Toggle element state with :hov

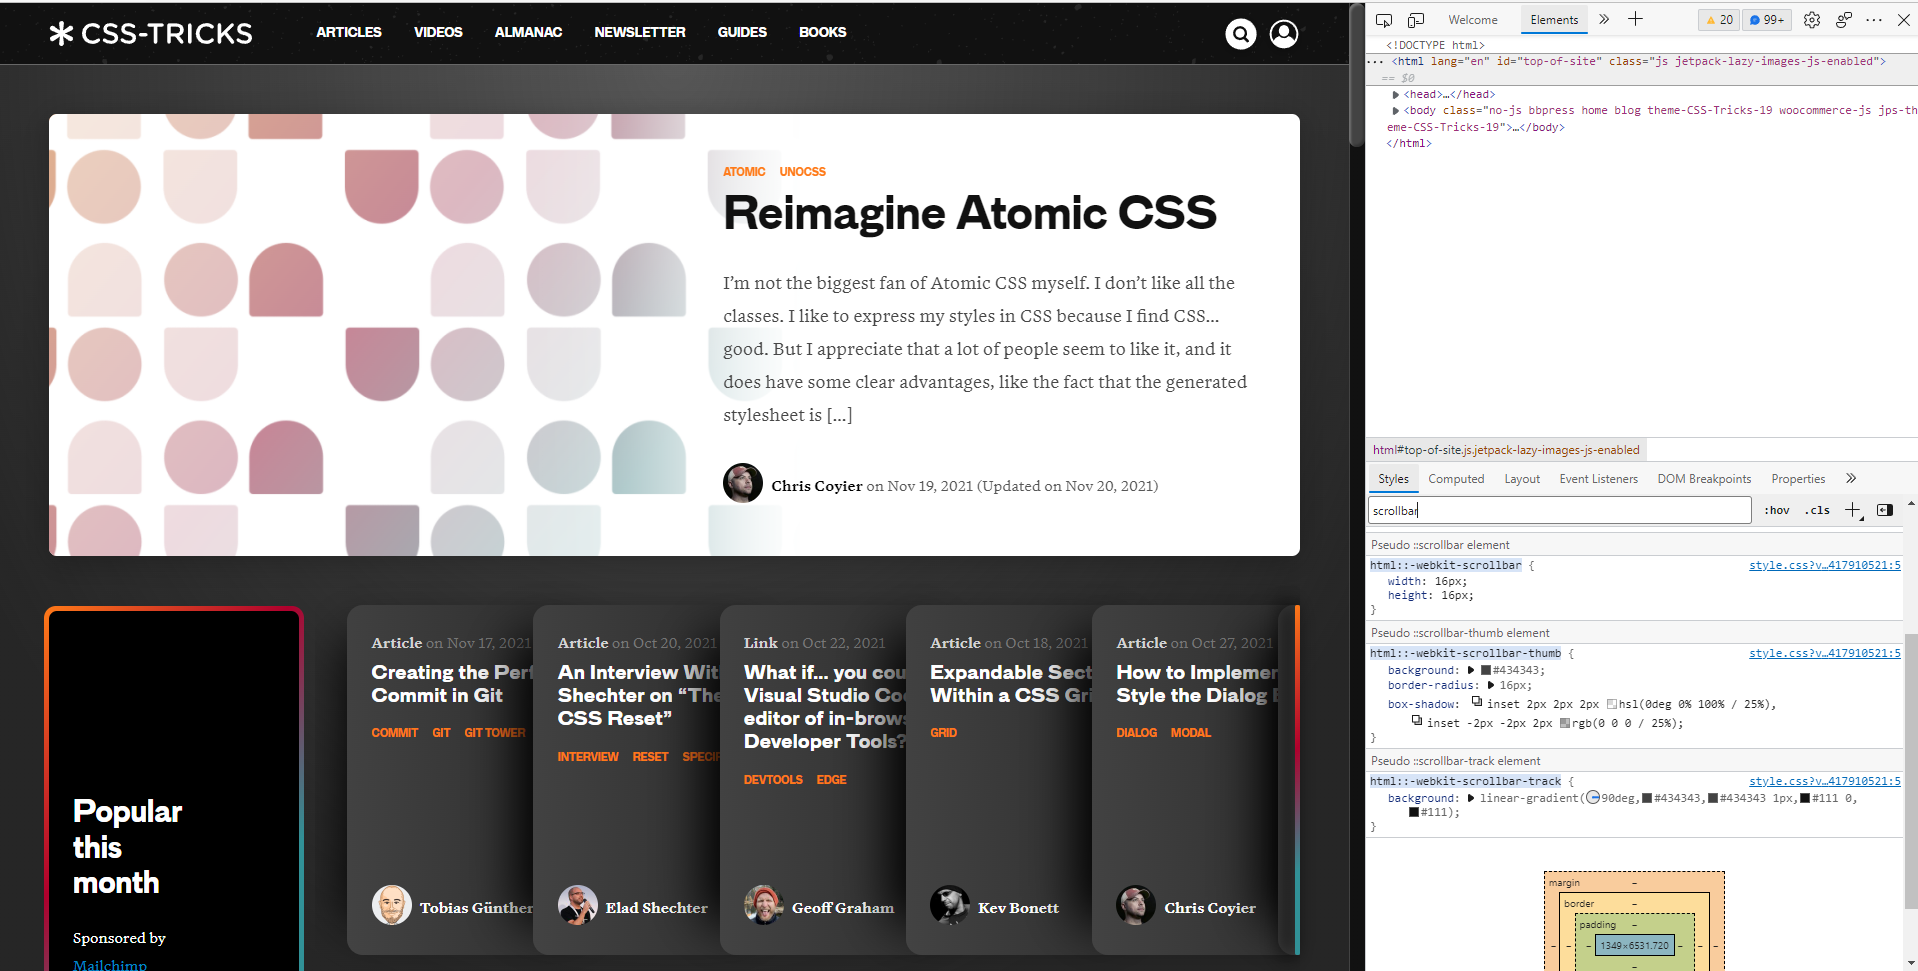(1777, 510)
